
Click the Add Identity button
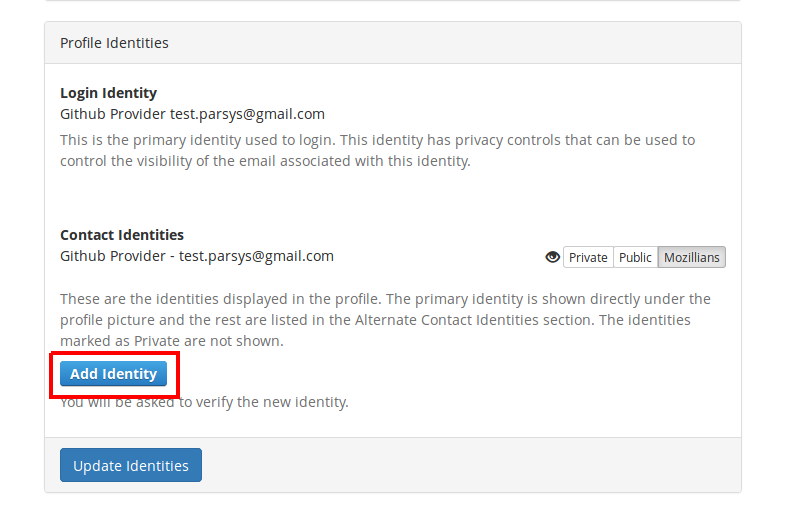click(x=113, y=374)
